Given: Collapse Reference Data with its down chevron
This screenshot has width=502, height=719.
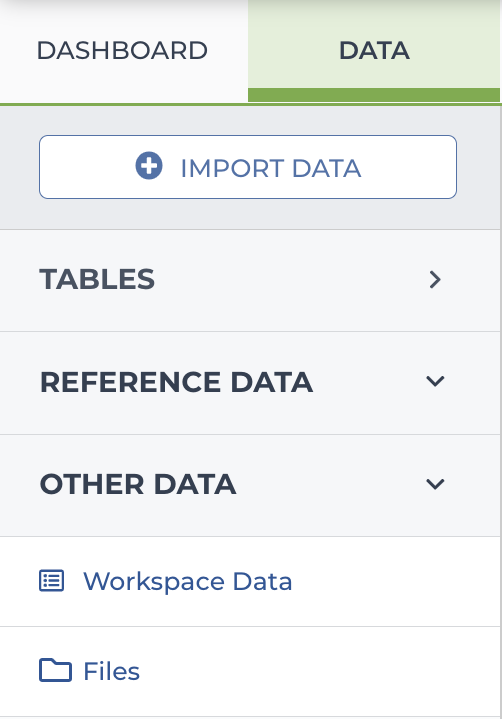Looking at the screenshot, I should point(435,382).
